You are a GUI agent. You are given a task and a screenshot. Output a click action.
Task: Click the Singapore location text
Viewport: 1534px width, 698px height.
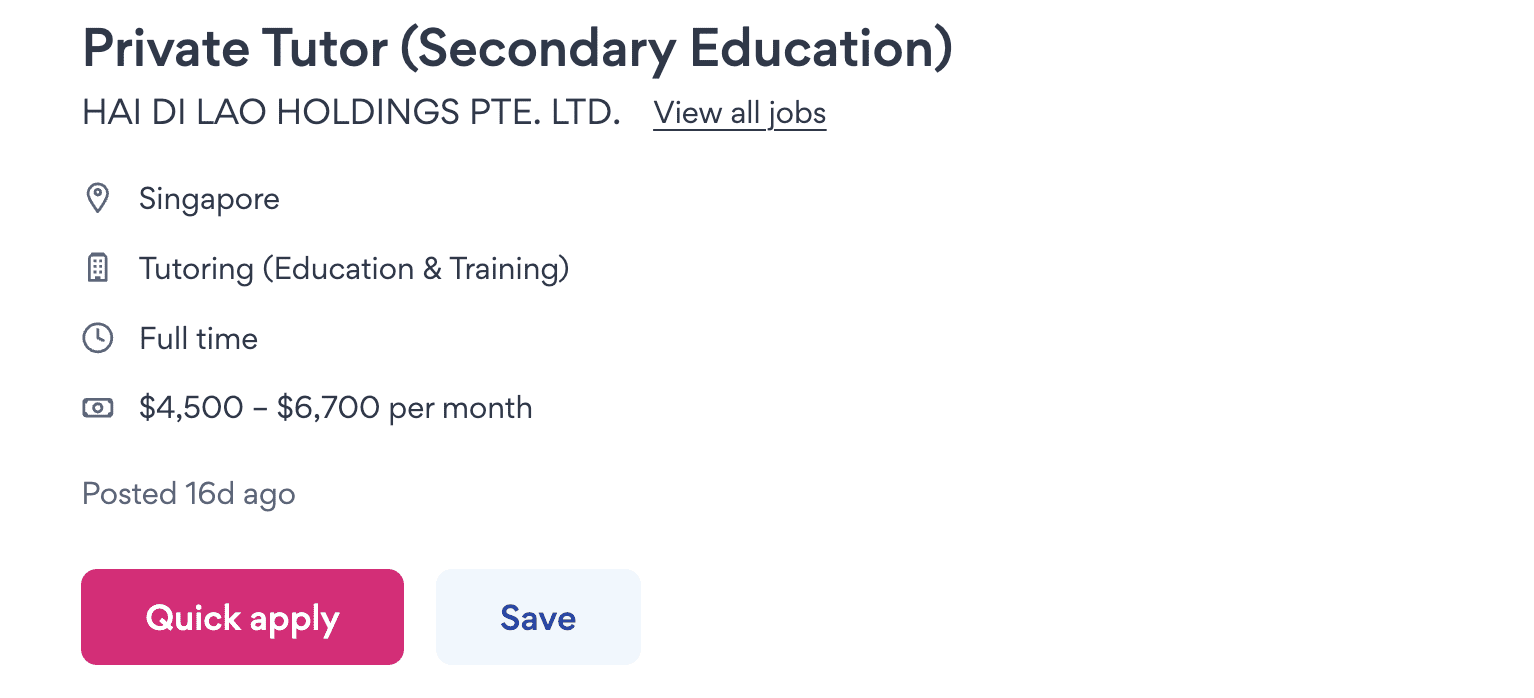point(209,199)
